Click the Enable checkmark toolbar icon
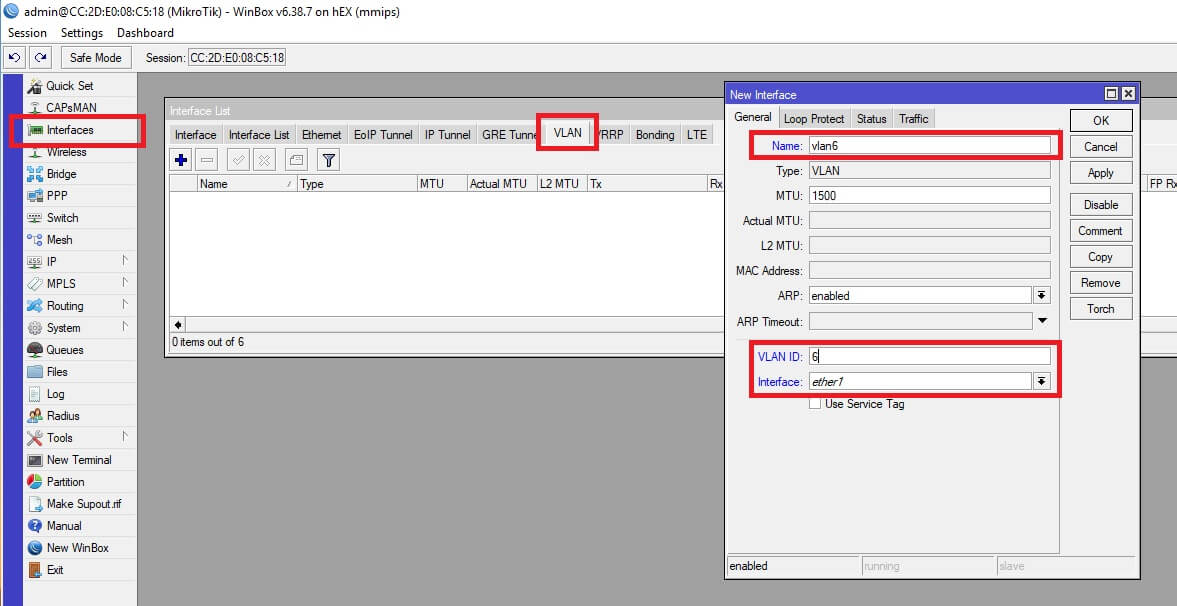 click(x=239, y=159)
